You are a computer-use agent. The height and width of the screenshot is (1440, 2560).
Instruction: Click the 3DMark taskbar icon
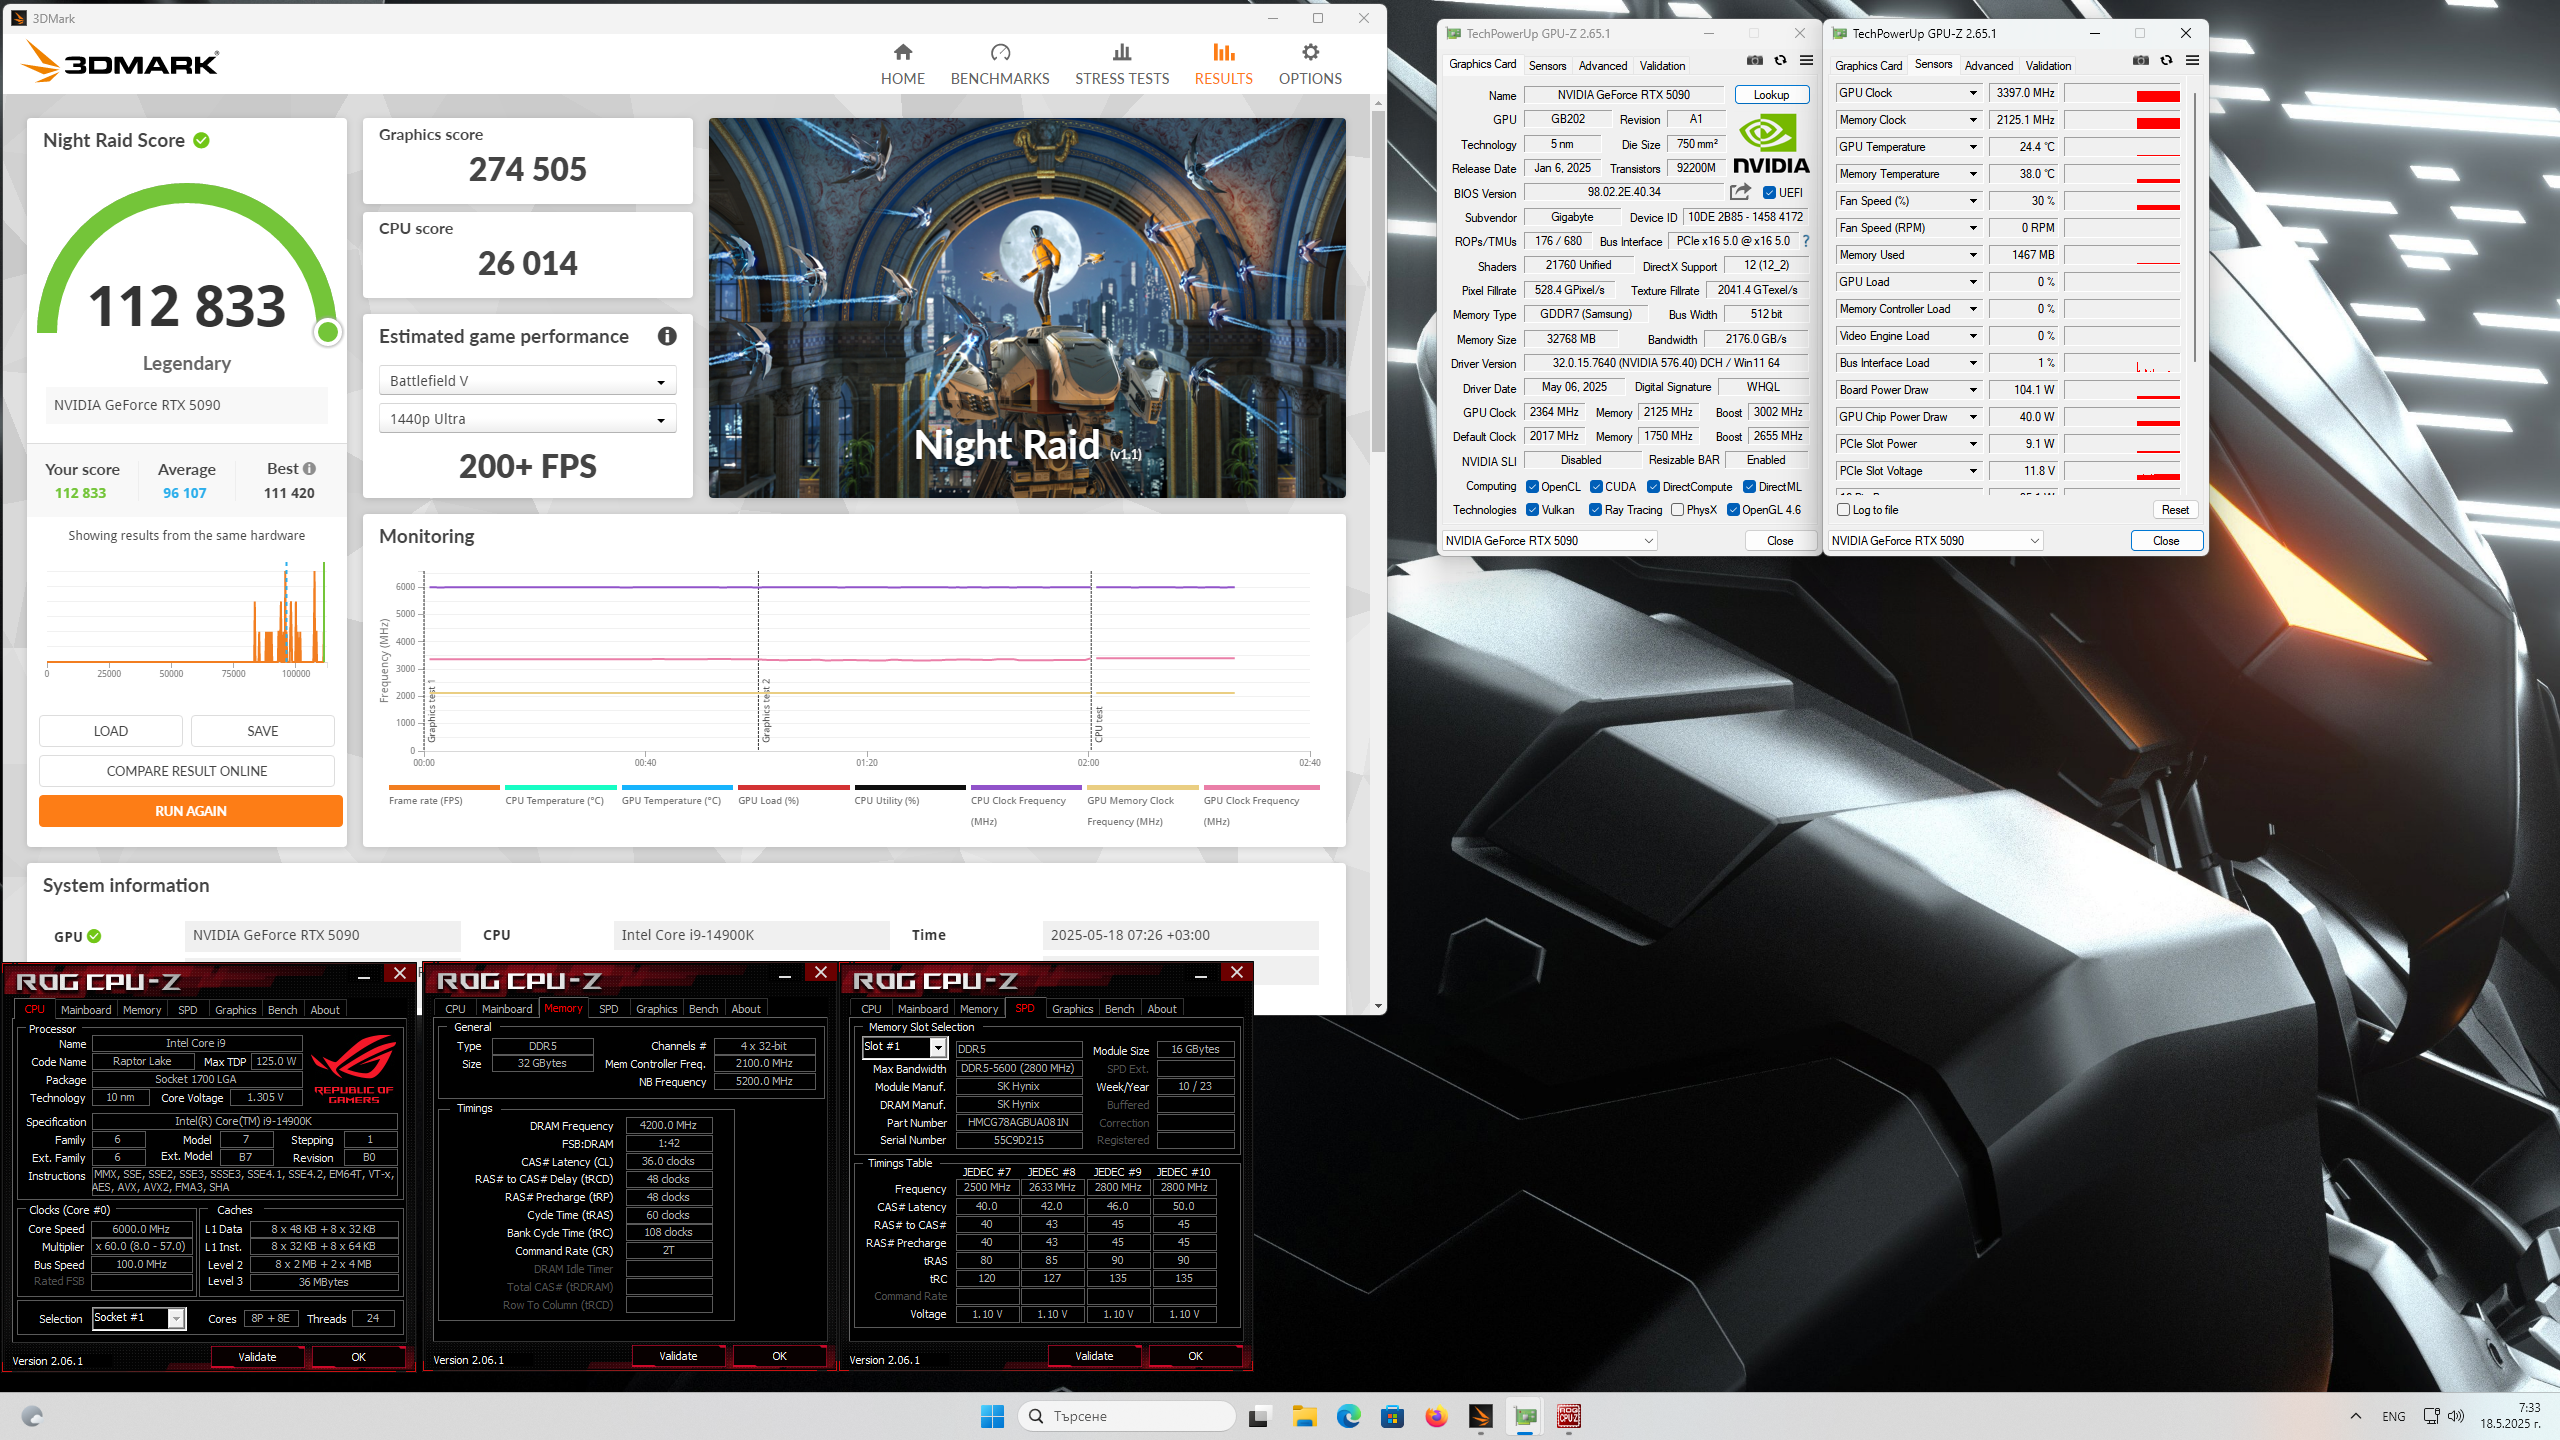pos(1480,1416)
